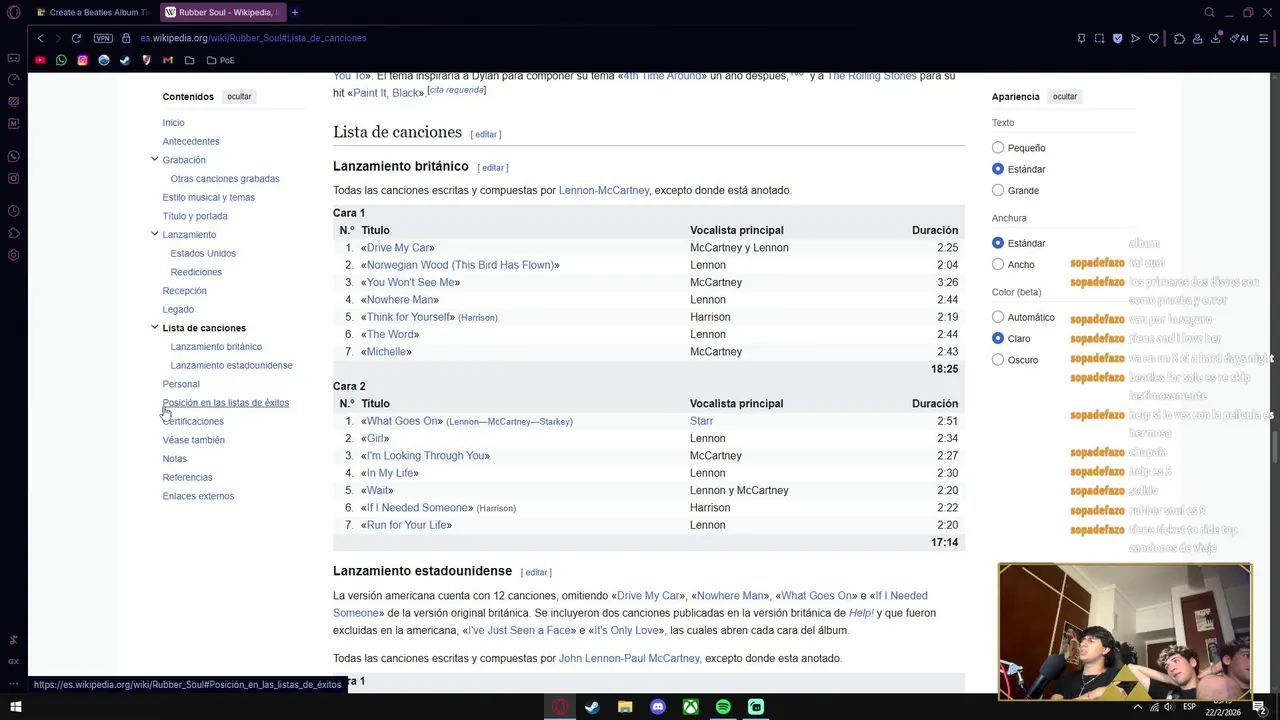Collapse the Grabación contents section

pos(154,159)
